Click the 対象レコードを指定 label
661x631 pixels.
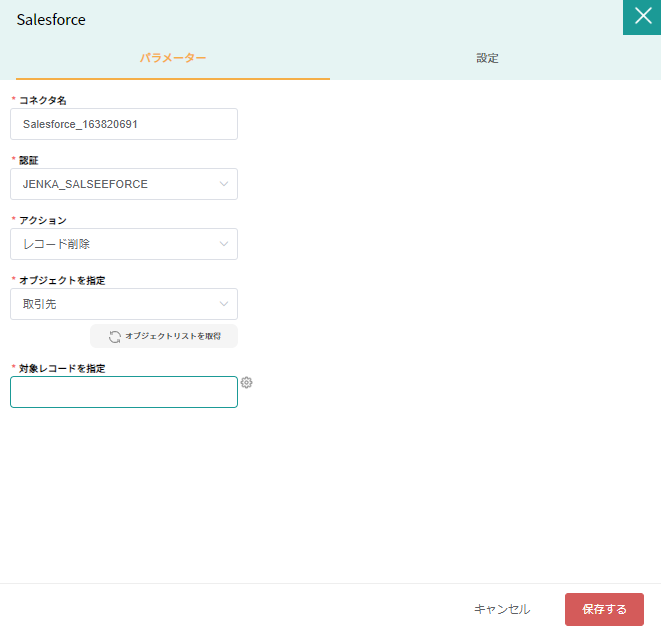click(x=62, y=368)
